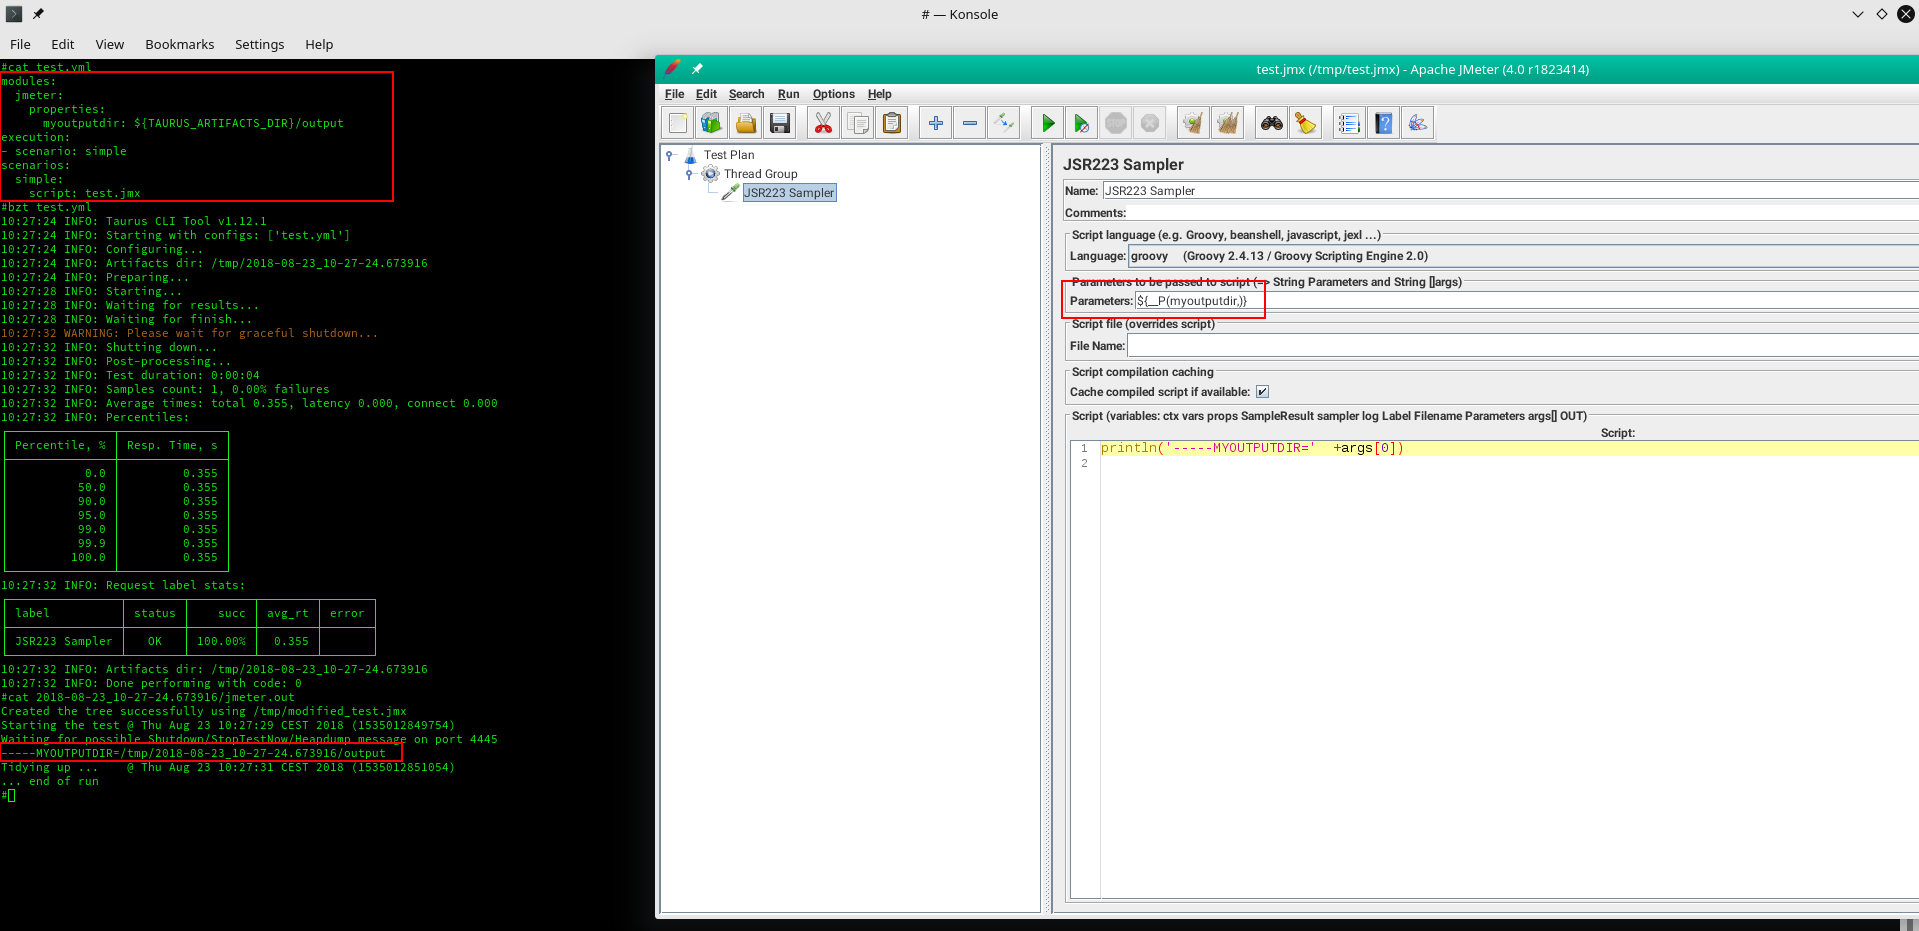The image size is (1919, 931).
Task: Toggle Cache compiled script checkbox
Action: [x=1262, y=392]
